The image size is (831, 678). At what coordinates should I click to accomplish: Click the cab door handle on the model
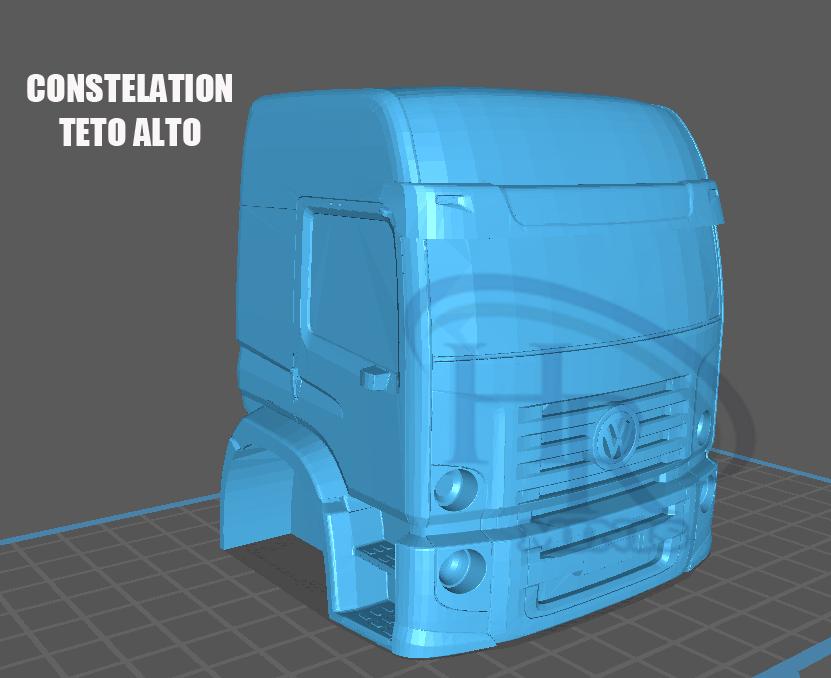pyautogui.click(x=377, y=377)
